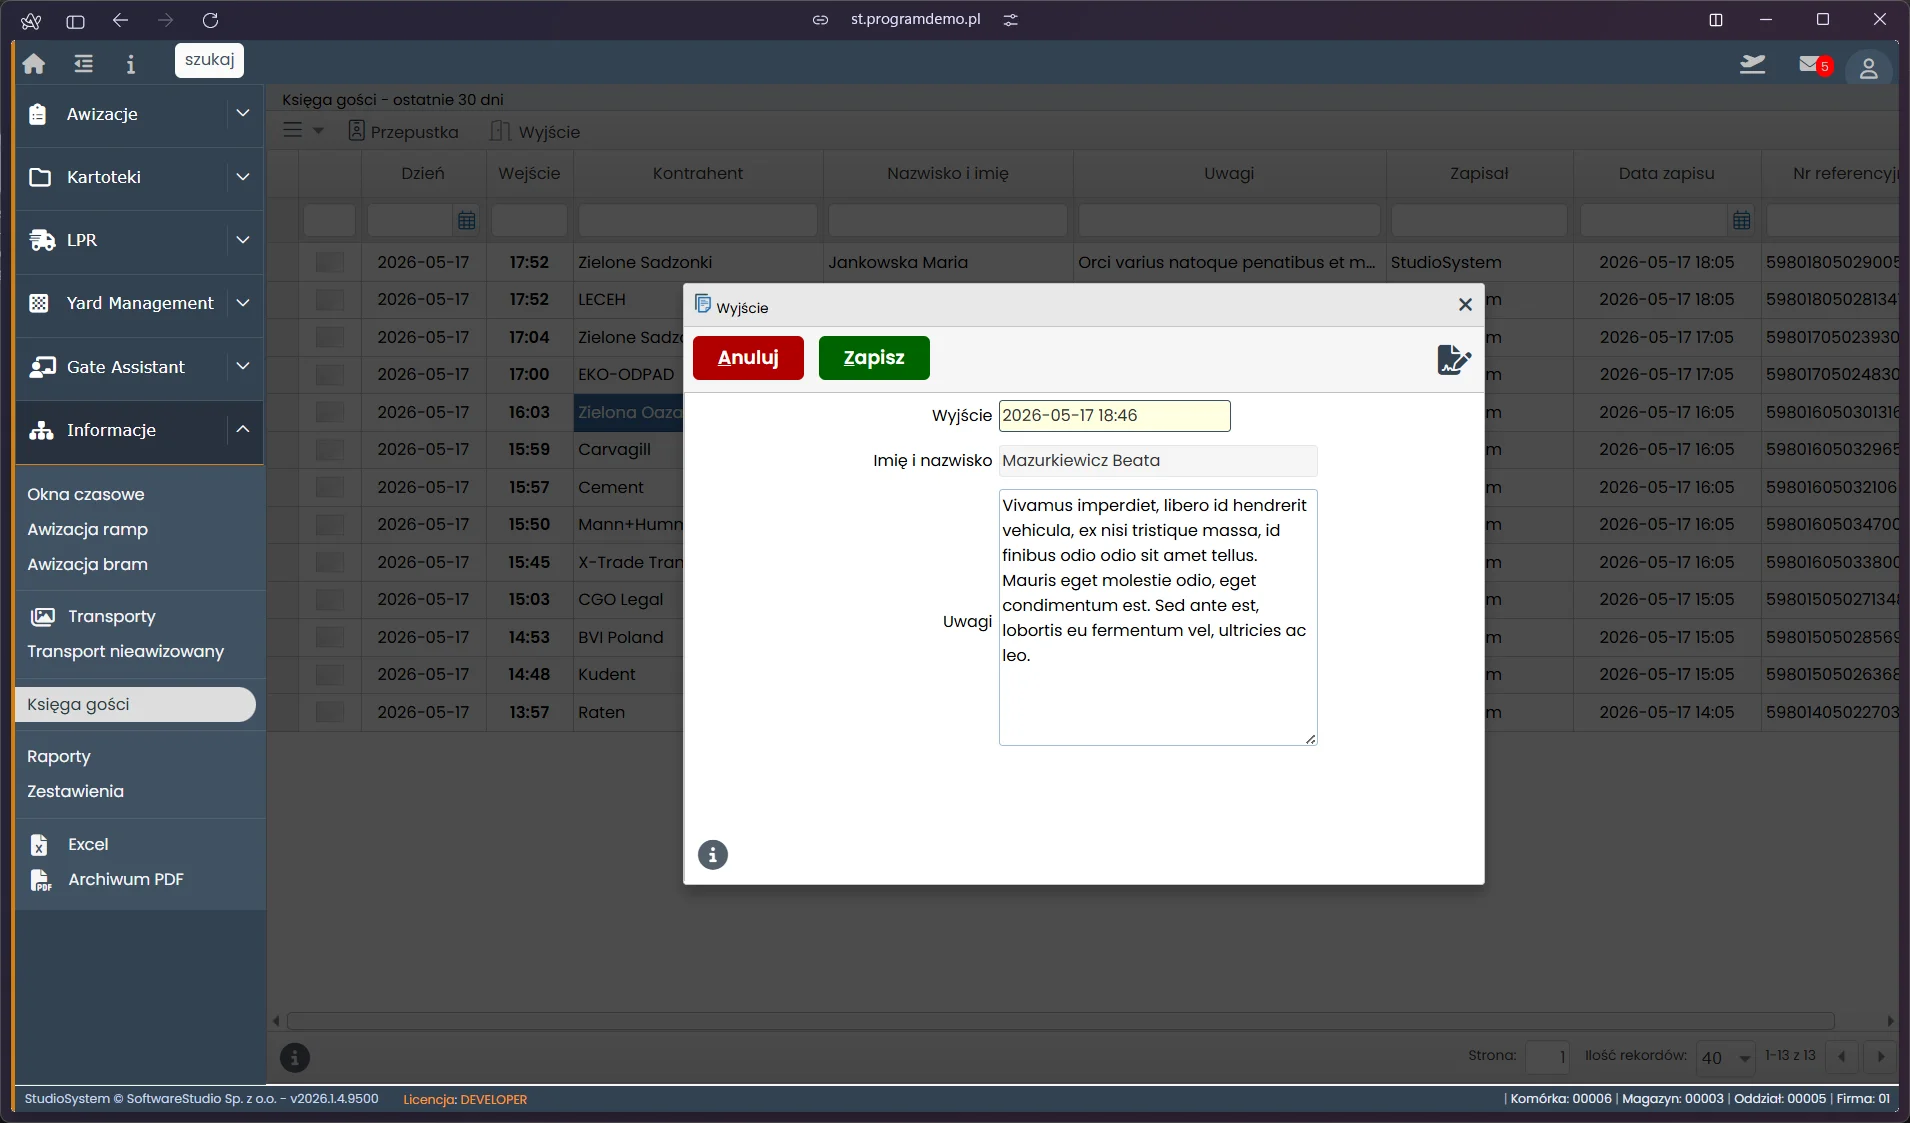The image size is (1910, 1123).
Task: Reload the page with refresh icon
Action: [210, 20]
